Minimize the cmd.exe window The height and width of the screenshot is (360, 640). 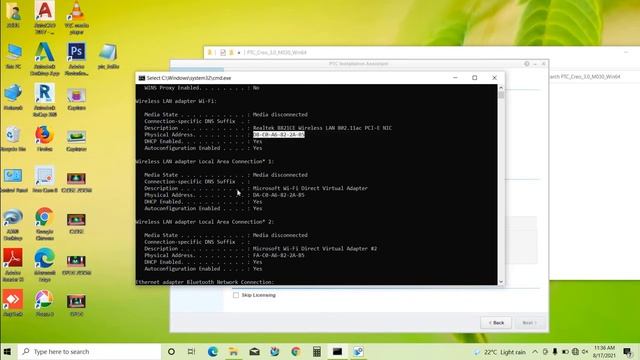[x=456, y=78]
